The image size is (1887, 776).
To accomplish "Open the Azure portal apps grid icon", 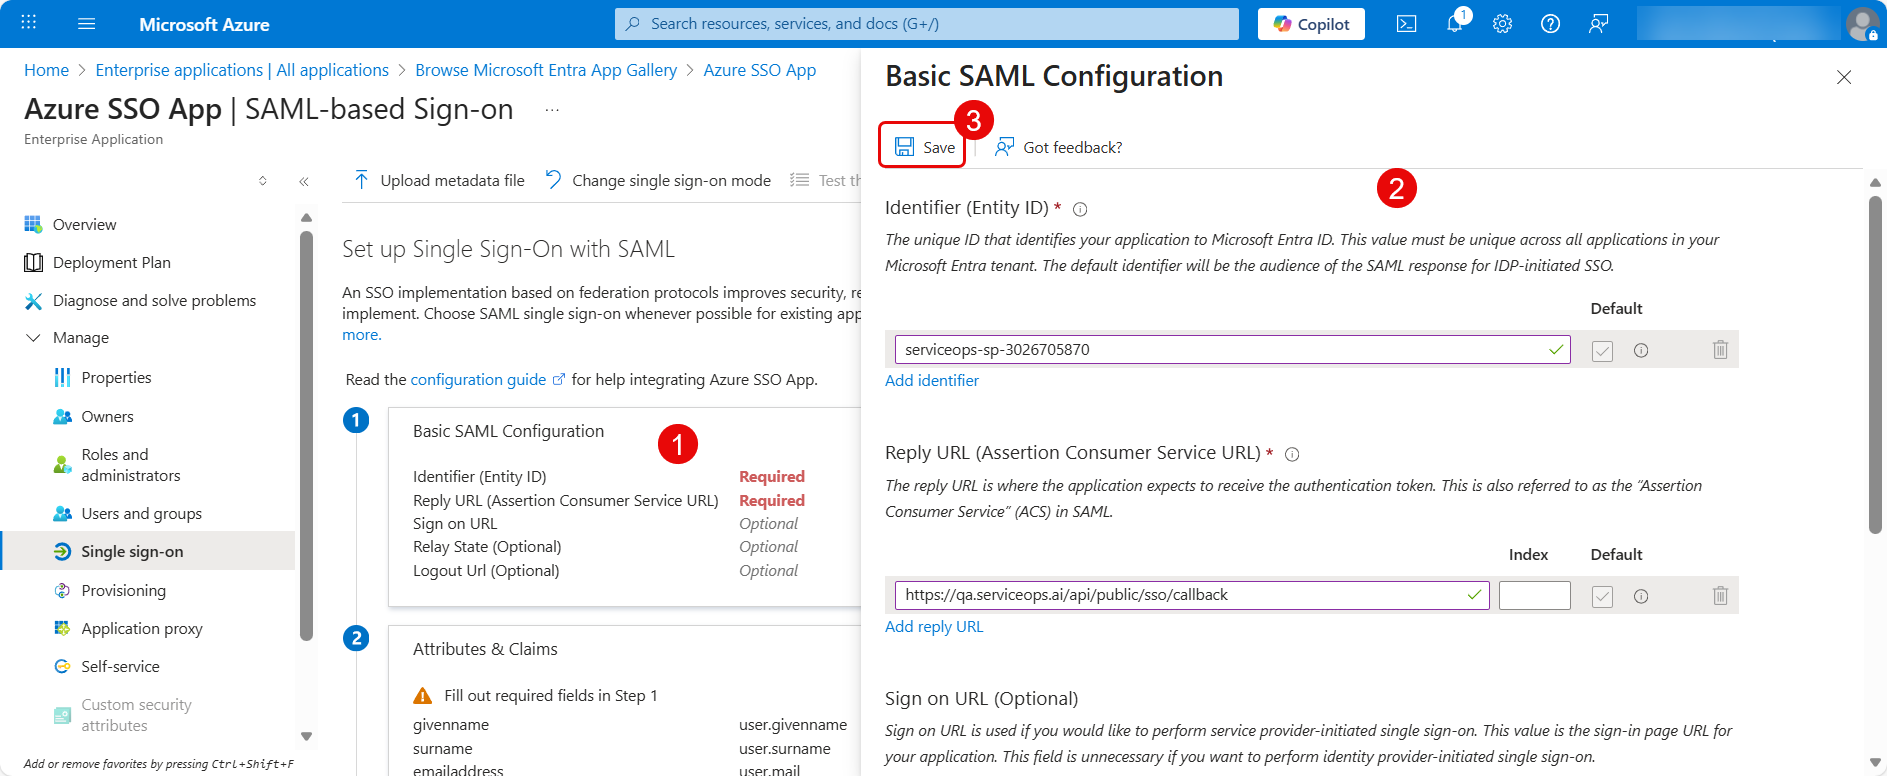I will pos(28,23).
